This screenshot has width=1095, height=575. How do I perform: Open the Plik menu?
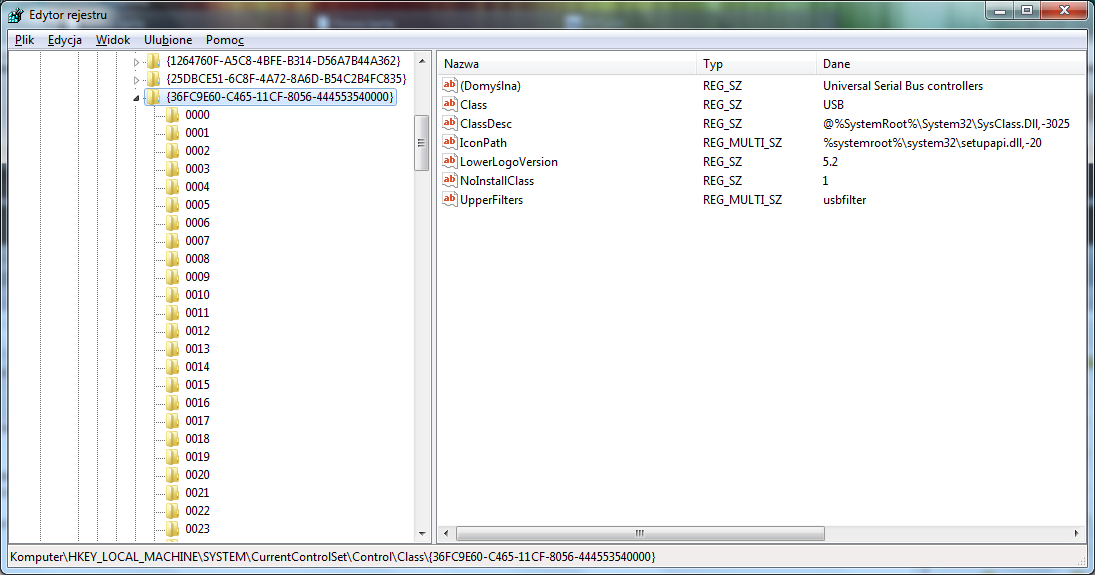click(x=24, y=40)
